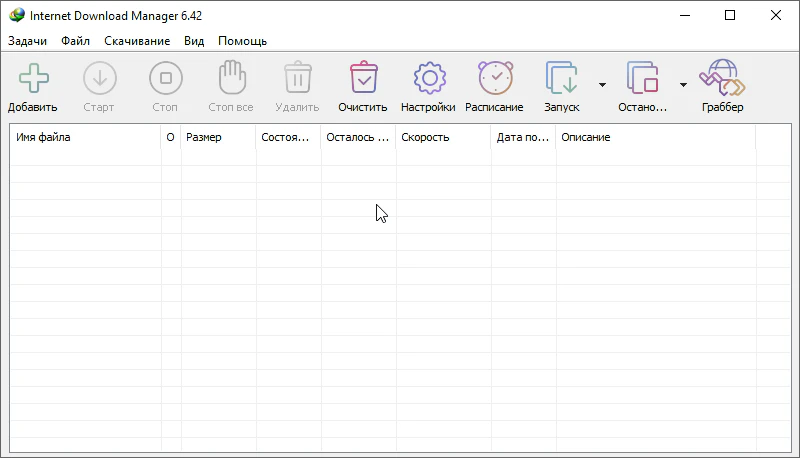The height and width of the screenshot is (458, 800).
Task: Open the Задачи menu
Action: [28, 41]
